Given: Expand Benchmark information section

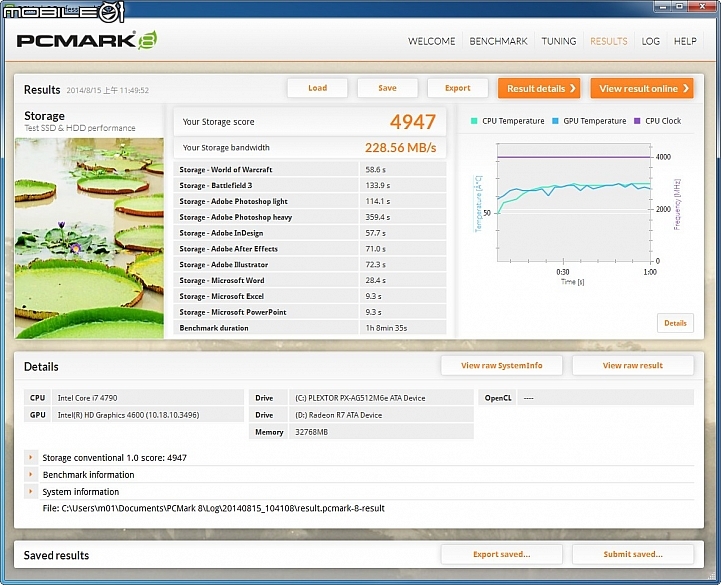Looking at the screenshot, I should pos(30,475).
